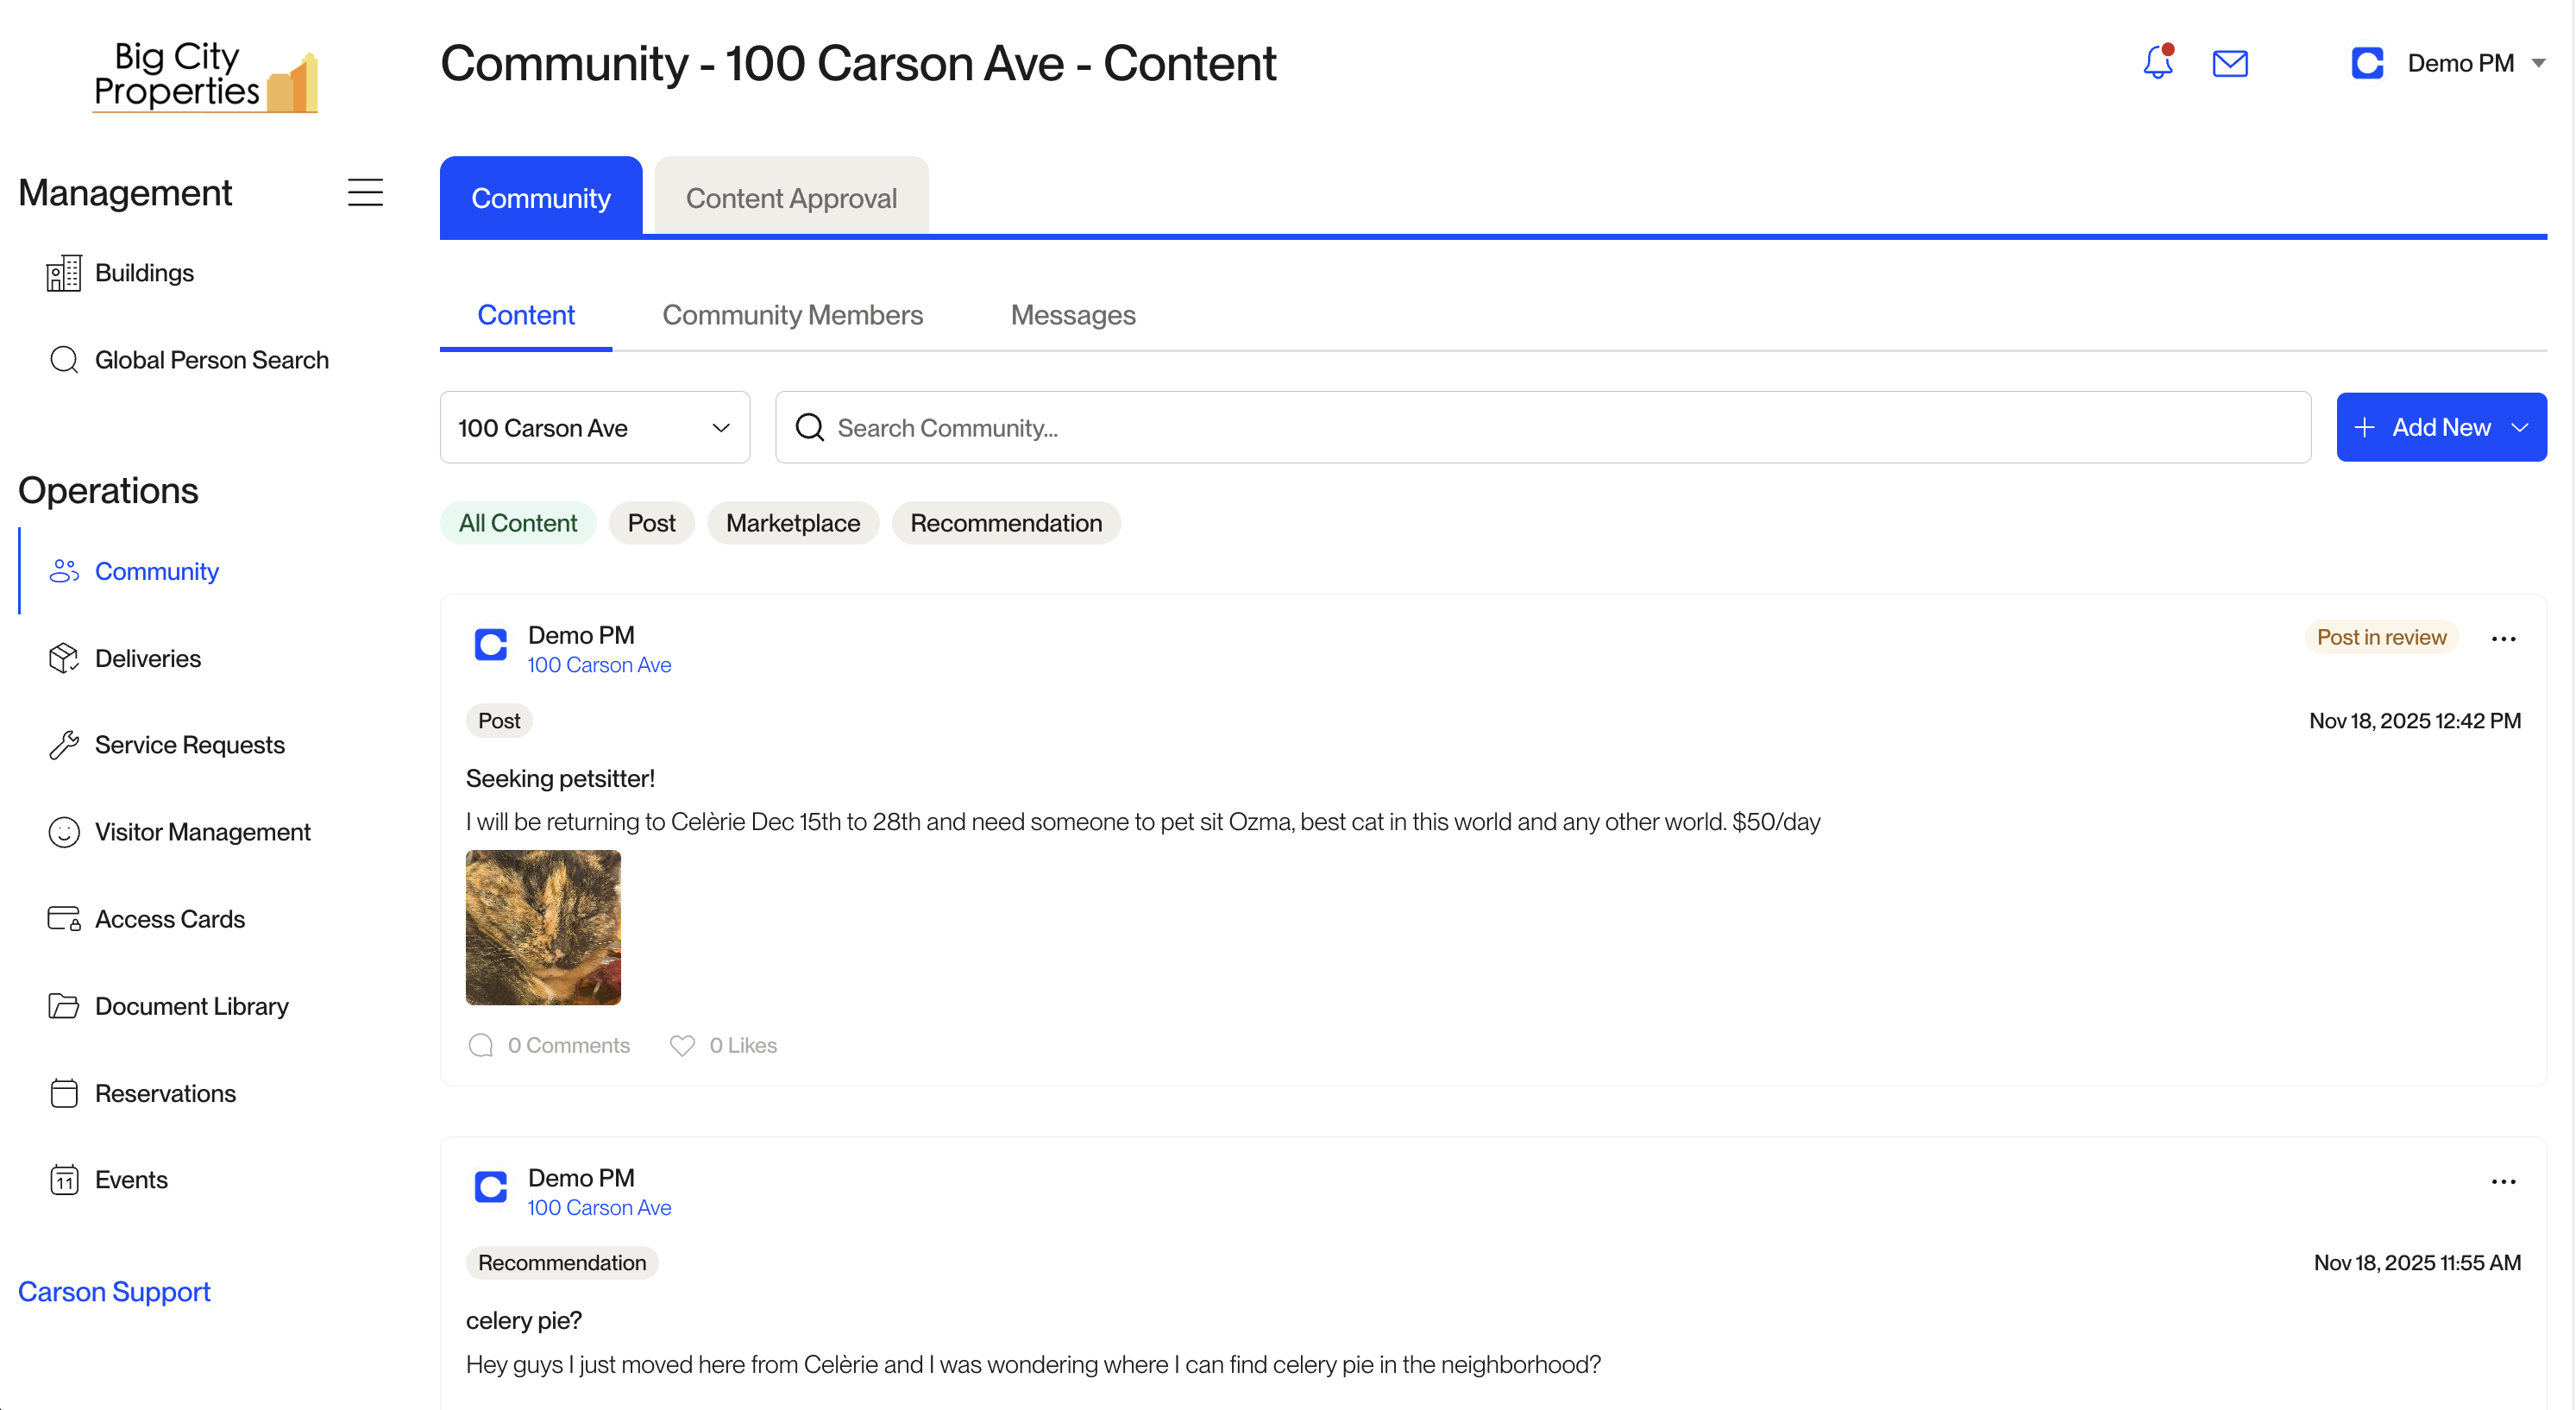Click the Community people icon in sidebar
This screenshot has height=1410, width=2576.
coord(64,571)
